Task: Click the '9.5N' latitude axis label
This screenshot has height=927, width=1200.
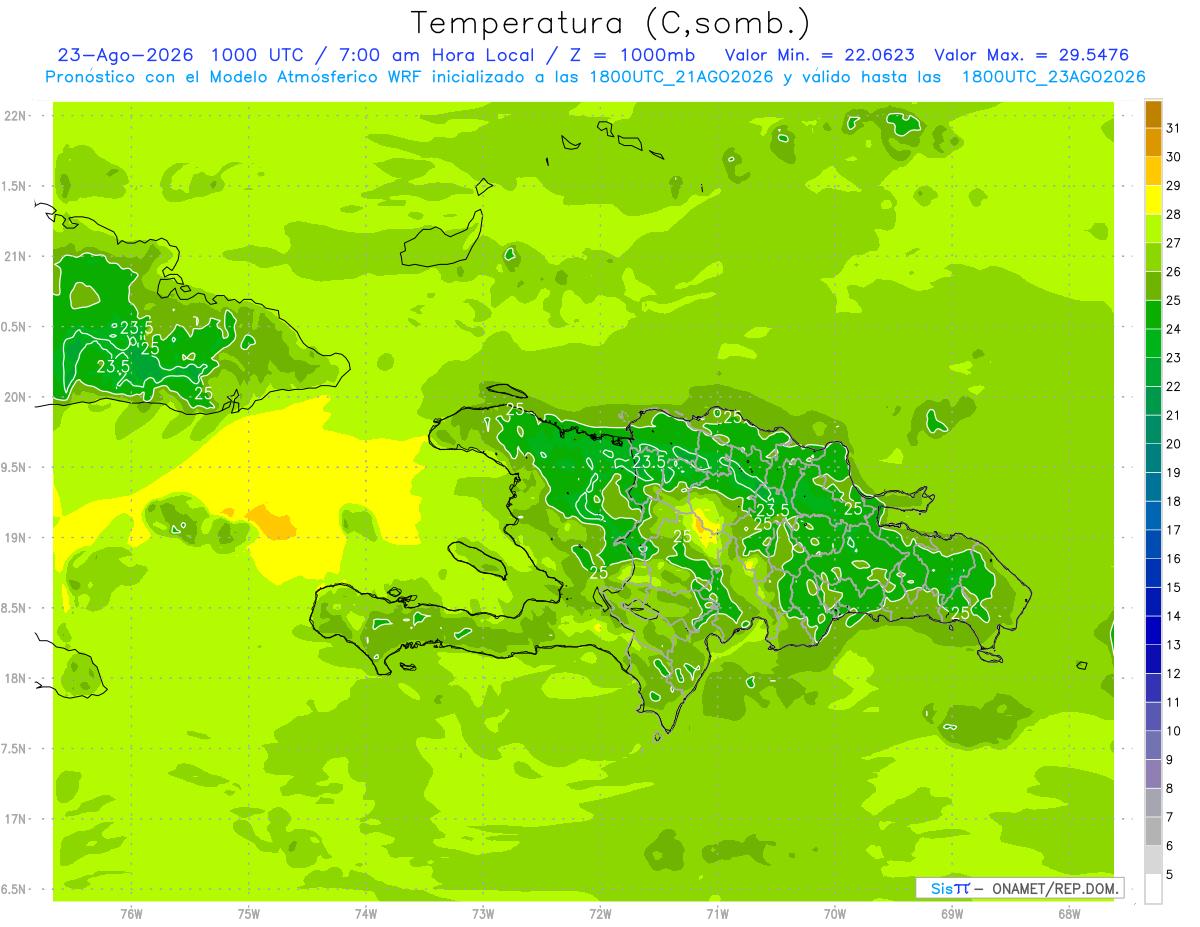Action: 14,468
